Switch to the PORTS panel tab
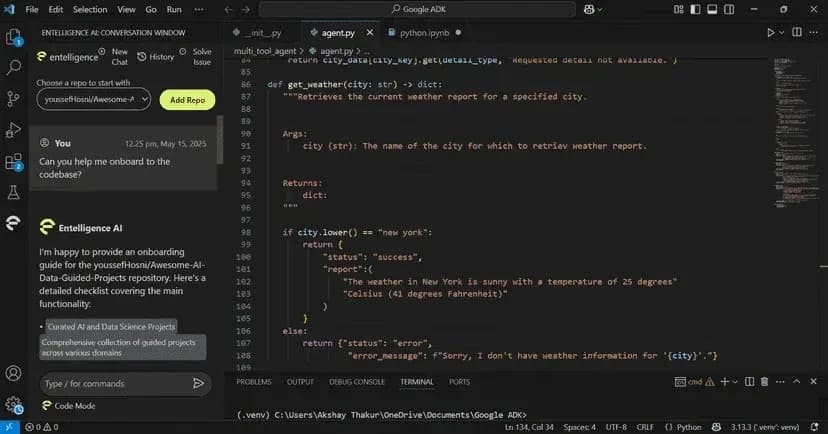Screen dimensions: 828x434 (x=459, y=382)
